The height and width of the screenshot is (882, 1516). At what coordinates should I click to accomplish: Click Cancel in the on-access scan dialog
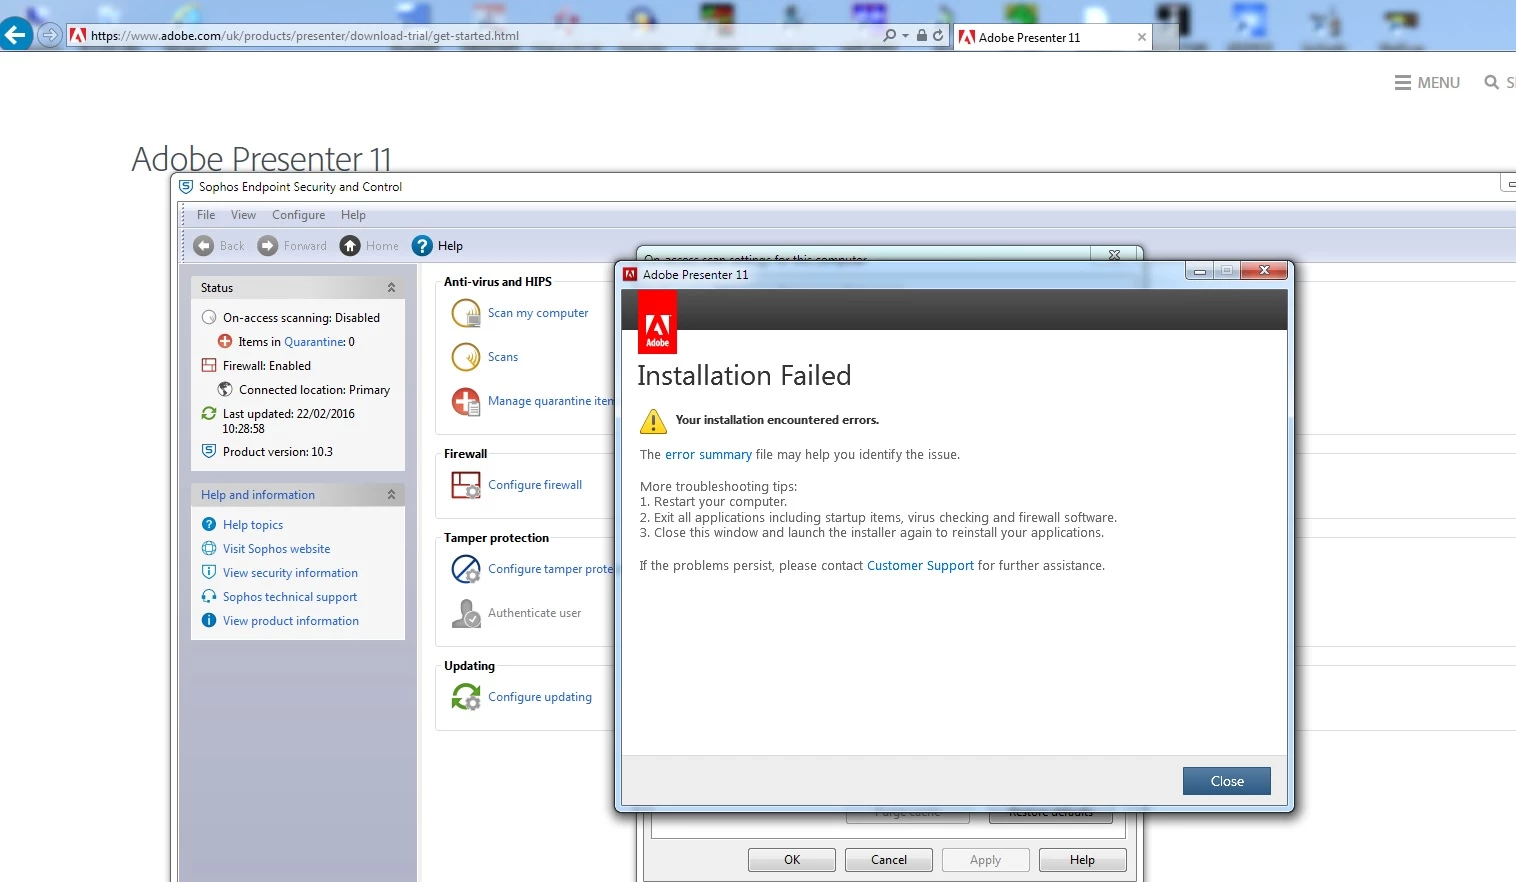pos(889,860)
